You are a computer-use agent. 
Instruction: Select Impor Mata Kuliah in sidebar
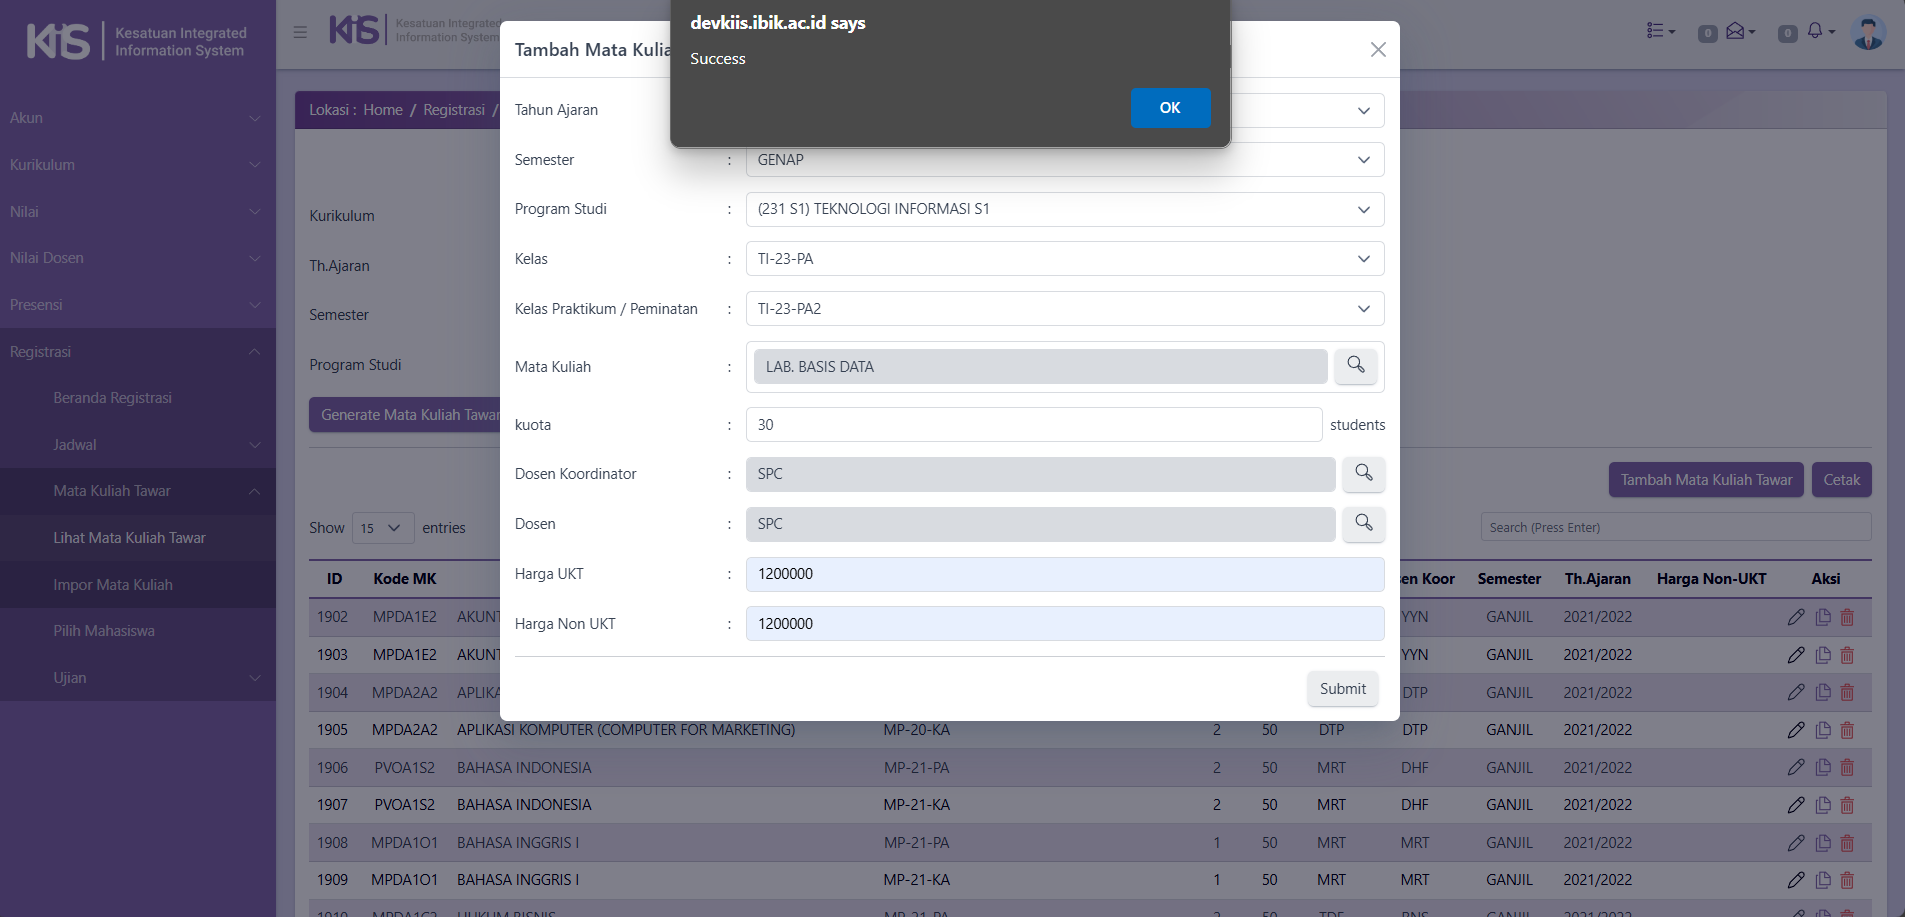(x=113, y=585)
